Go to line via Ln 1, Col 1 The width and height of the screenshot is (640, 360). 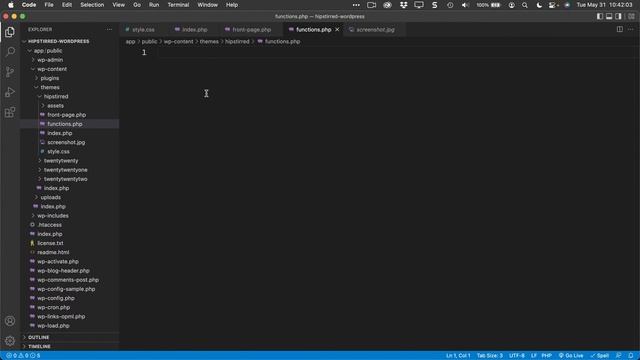coord(458,356)
